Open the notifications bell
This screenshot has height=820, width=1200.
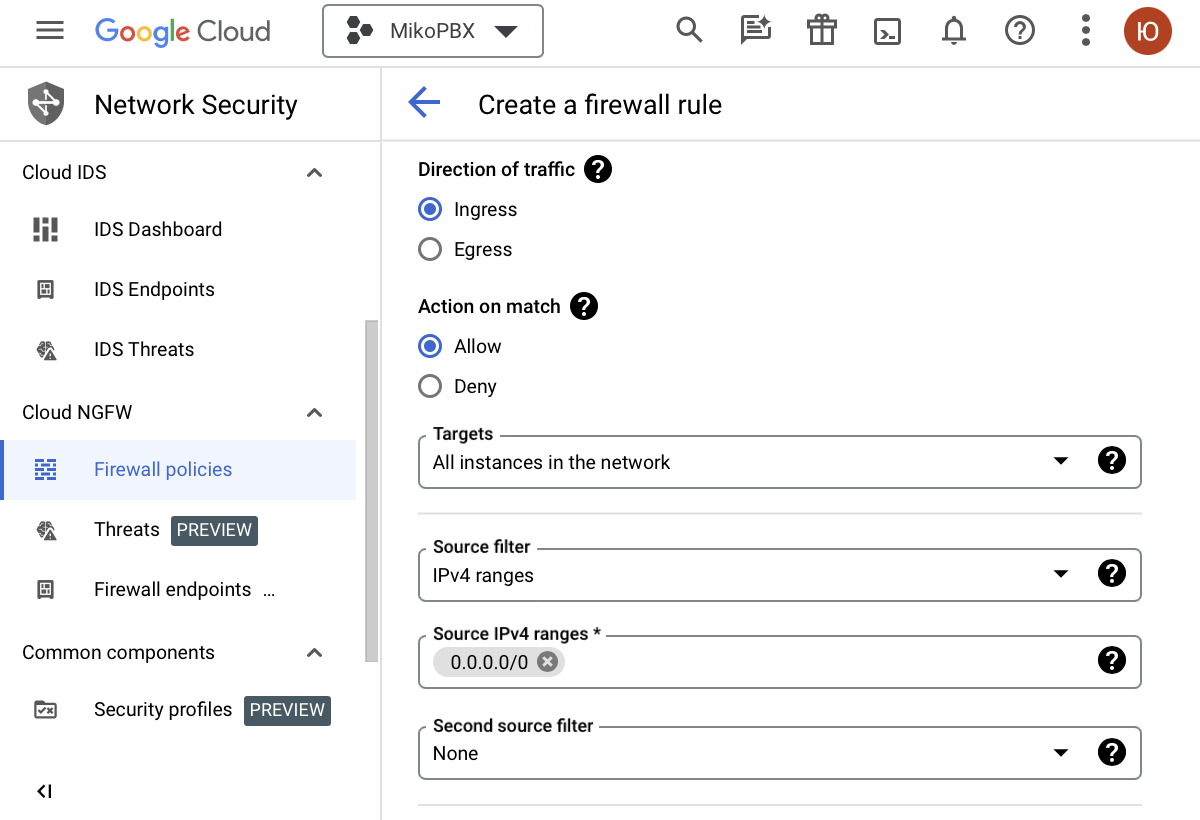954,32
